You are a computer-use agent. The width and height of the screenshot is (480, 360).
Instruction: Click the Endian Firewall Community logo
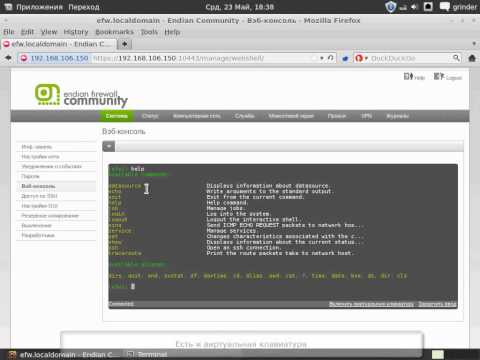[81, 95]
